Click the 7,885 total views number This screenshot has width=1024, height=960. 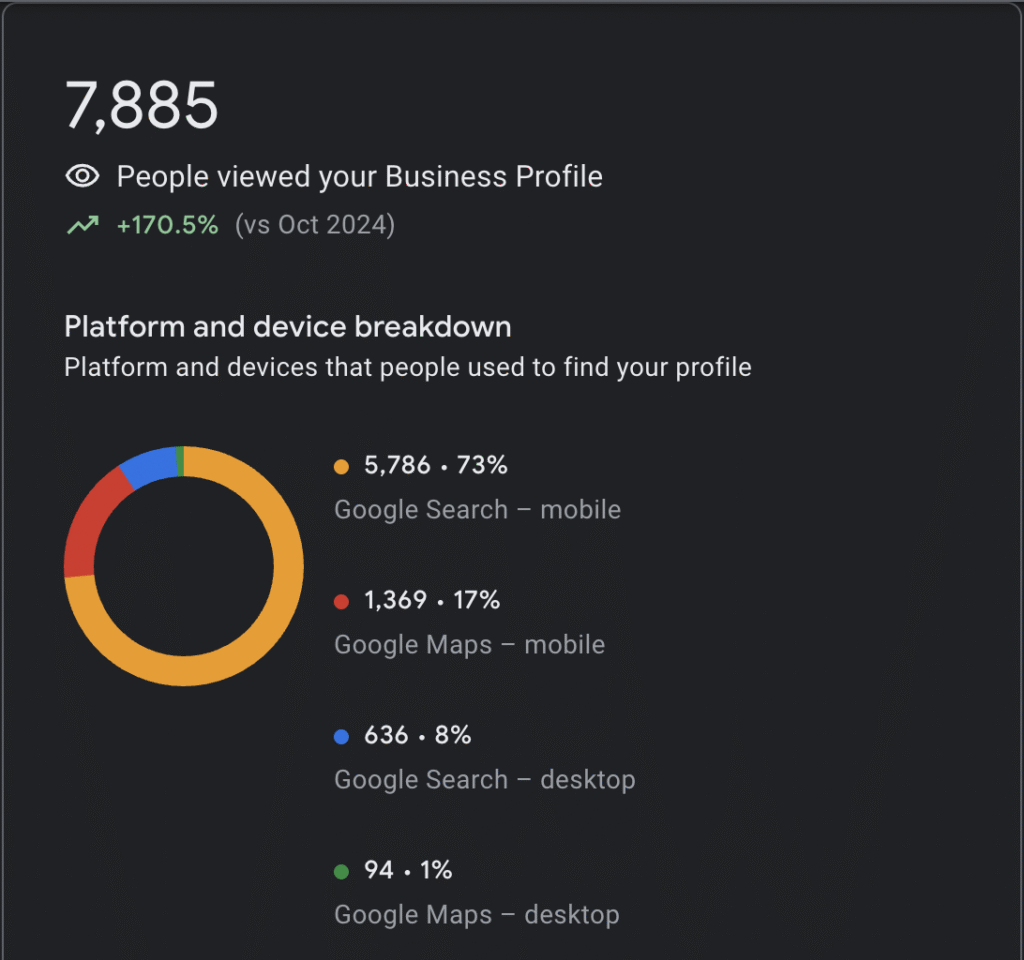(141, 106)
